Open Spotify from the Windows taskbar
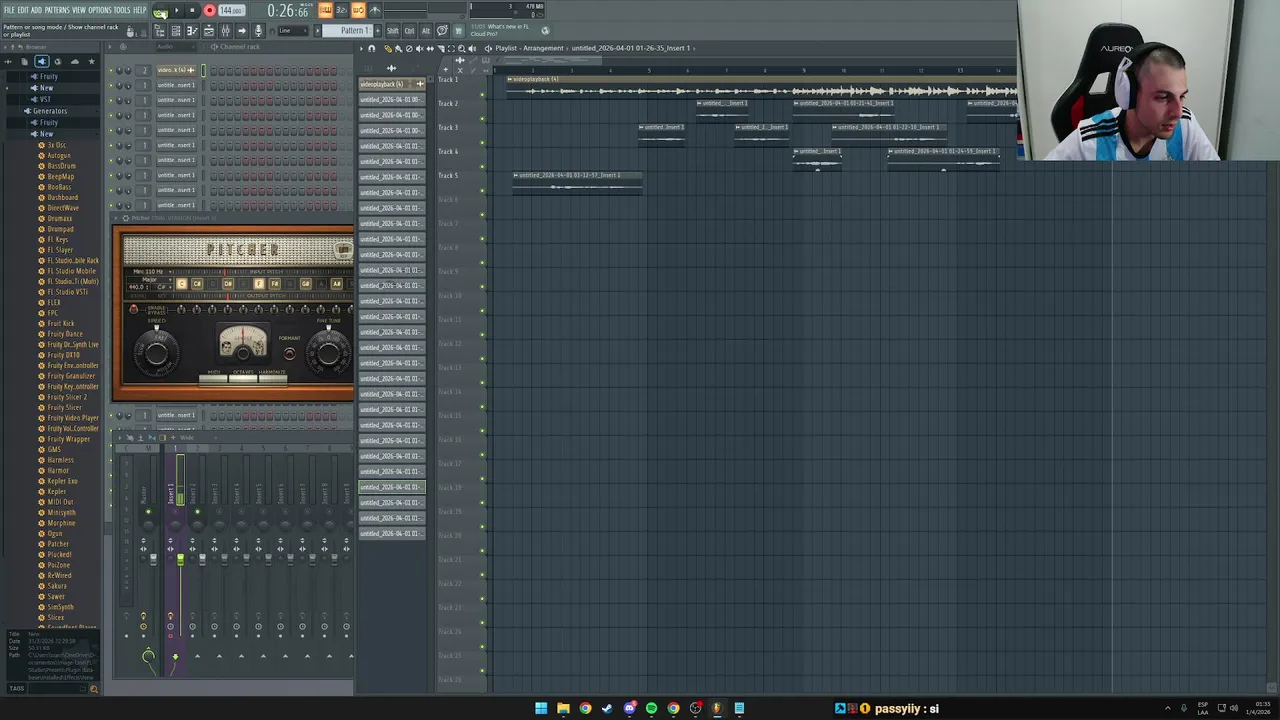The image size is (1280, 720). pos(651,708)
